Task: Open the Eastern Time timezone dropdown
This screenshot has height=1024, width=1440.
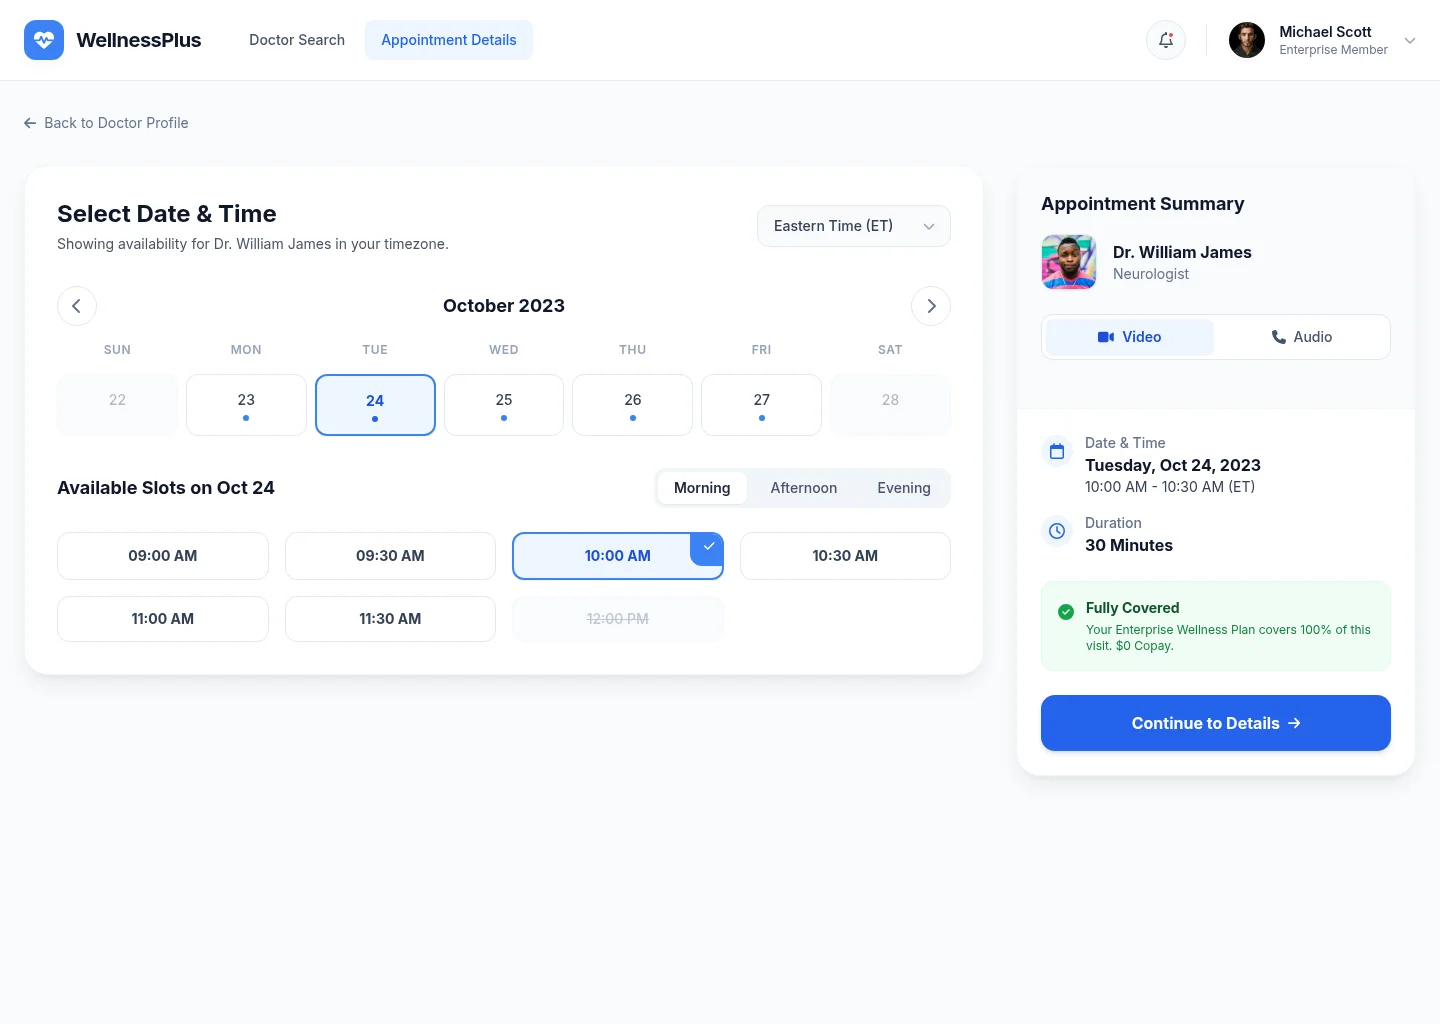Action: pos(853,226)
